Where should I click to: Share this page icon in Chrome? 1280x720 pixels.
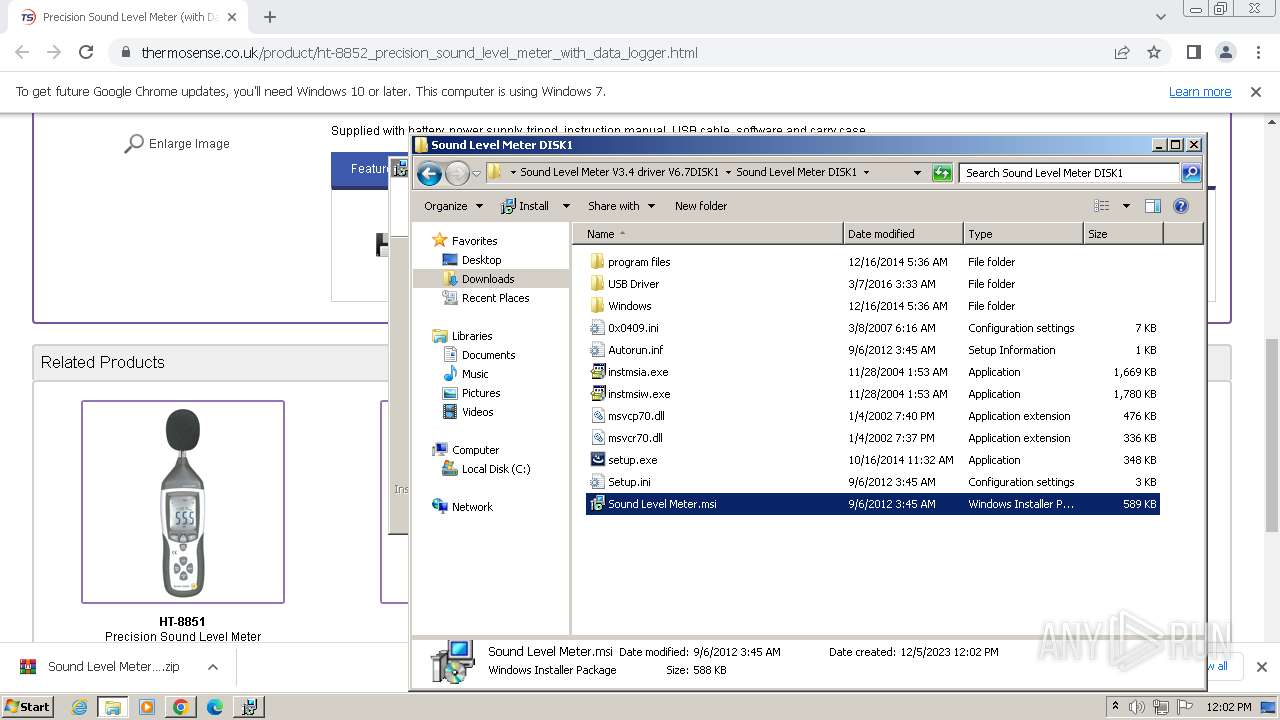click(1122, 53)
